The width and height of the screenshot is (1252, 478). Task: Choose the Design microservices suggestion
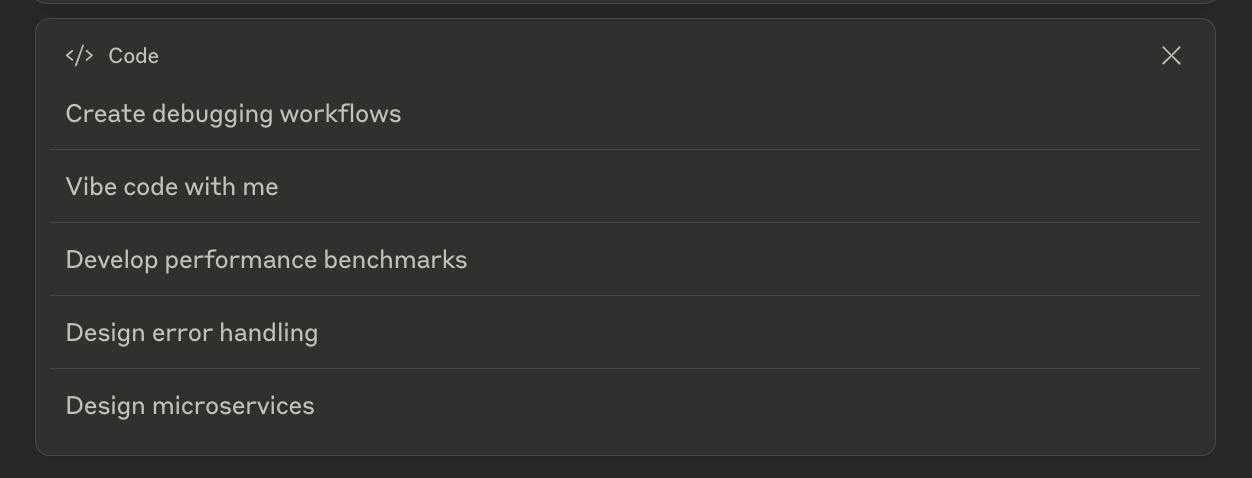(x=625, y=406)
